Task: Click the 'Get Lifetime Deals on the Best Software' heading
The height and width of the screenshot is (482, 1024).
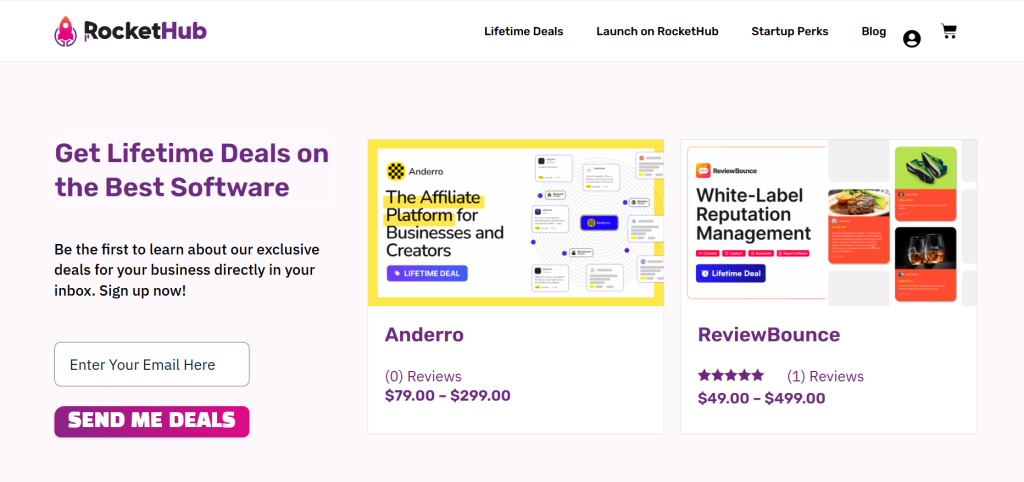Action: (192, 170)
